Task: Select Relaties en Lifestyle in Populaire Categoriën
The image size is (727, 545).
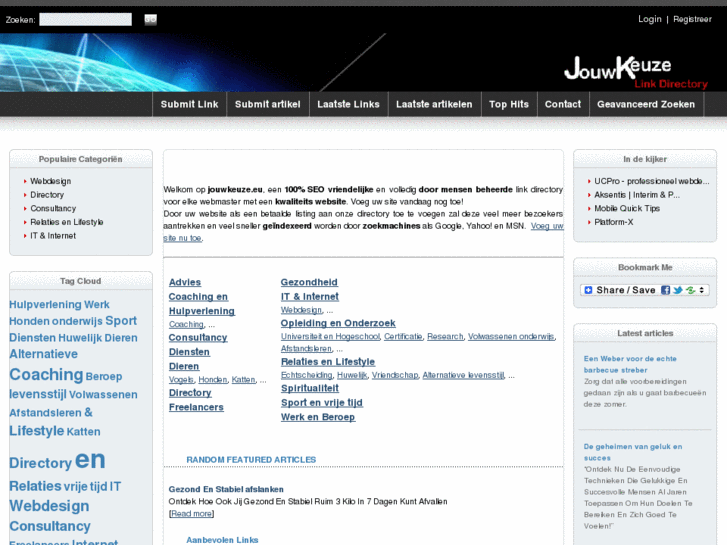Action: click(67, 222)
